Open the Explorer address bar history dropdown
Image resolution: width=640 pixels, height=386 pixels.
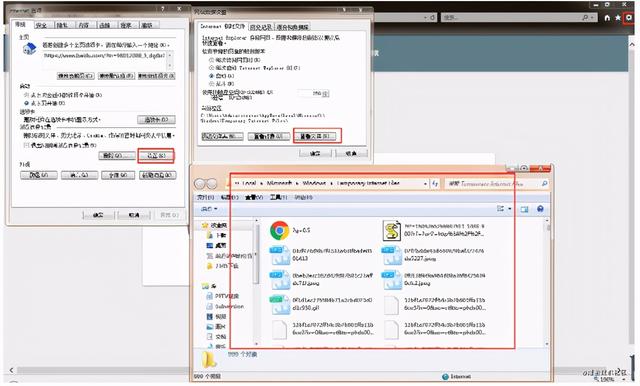click(425, 184)
